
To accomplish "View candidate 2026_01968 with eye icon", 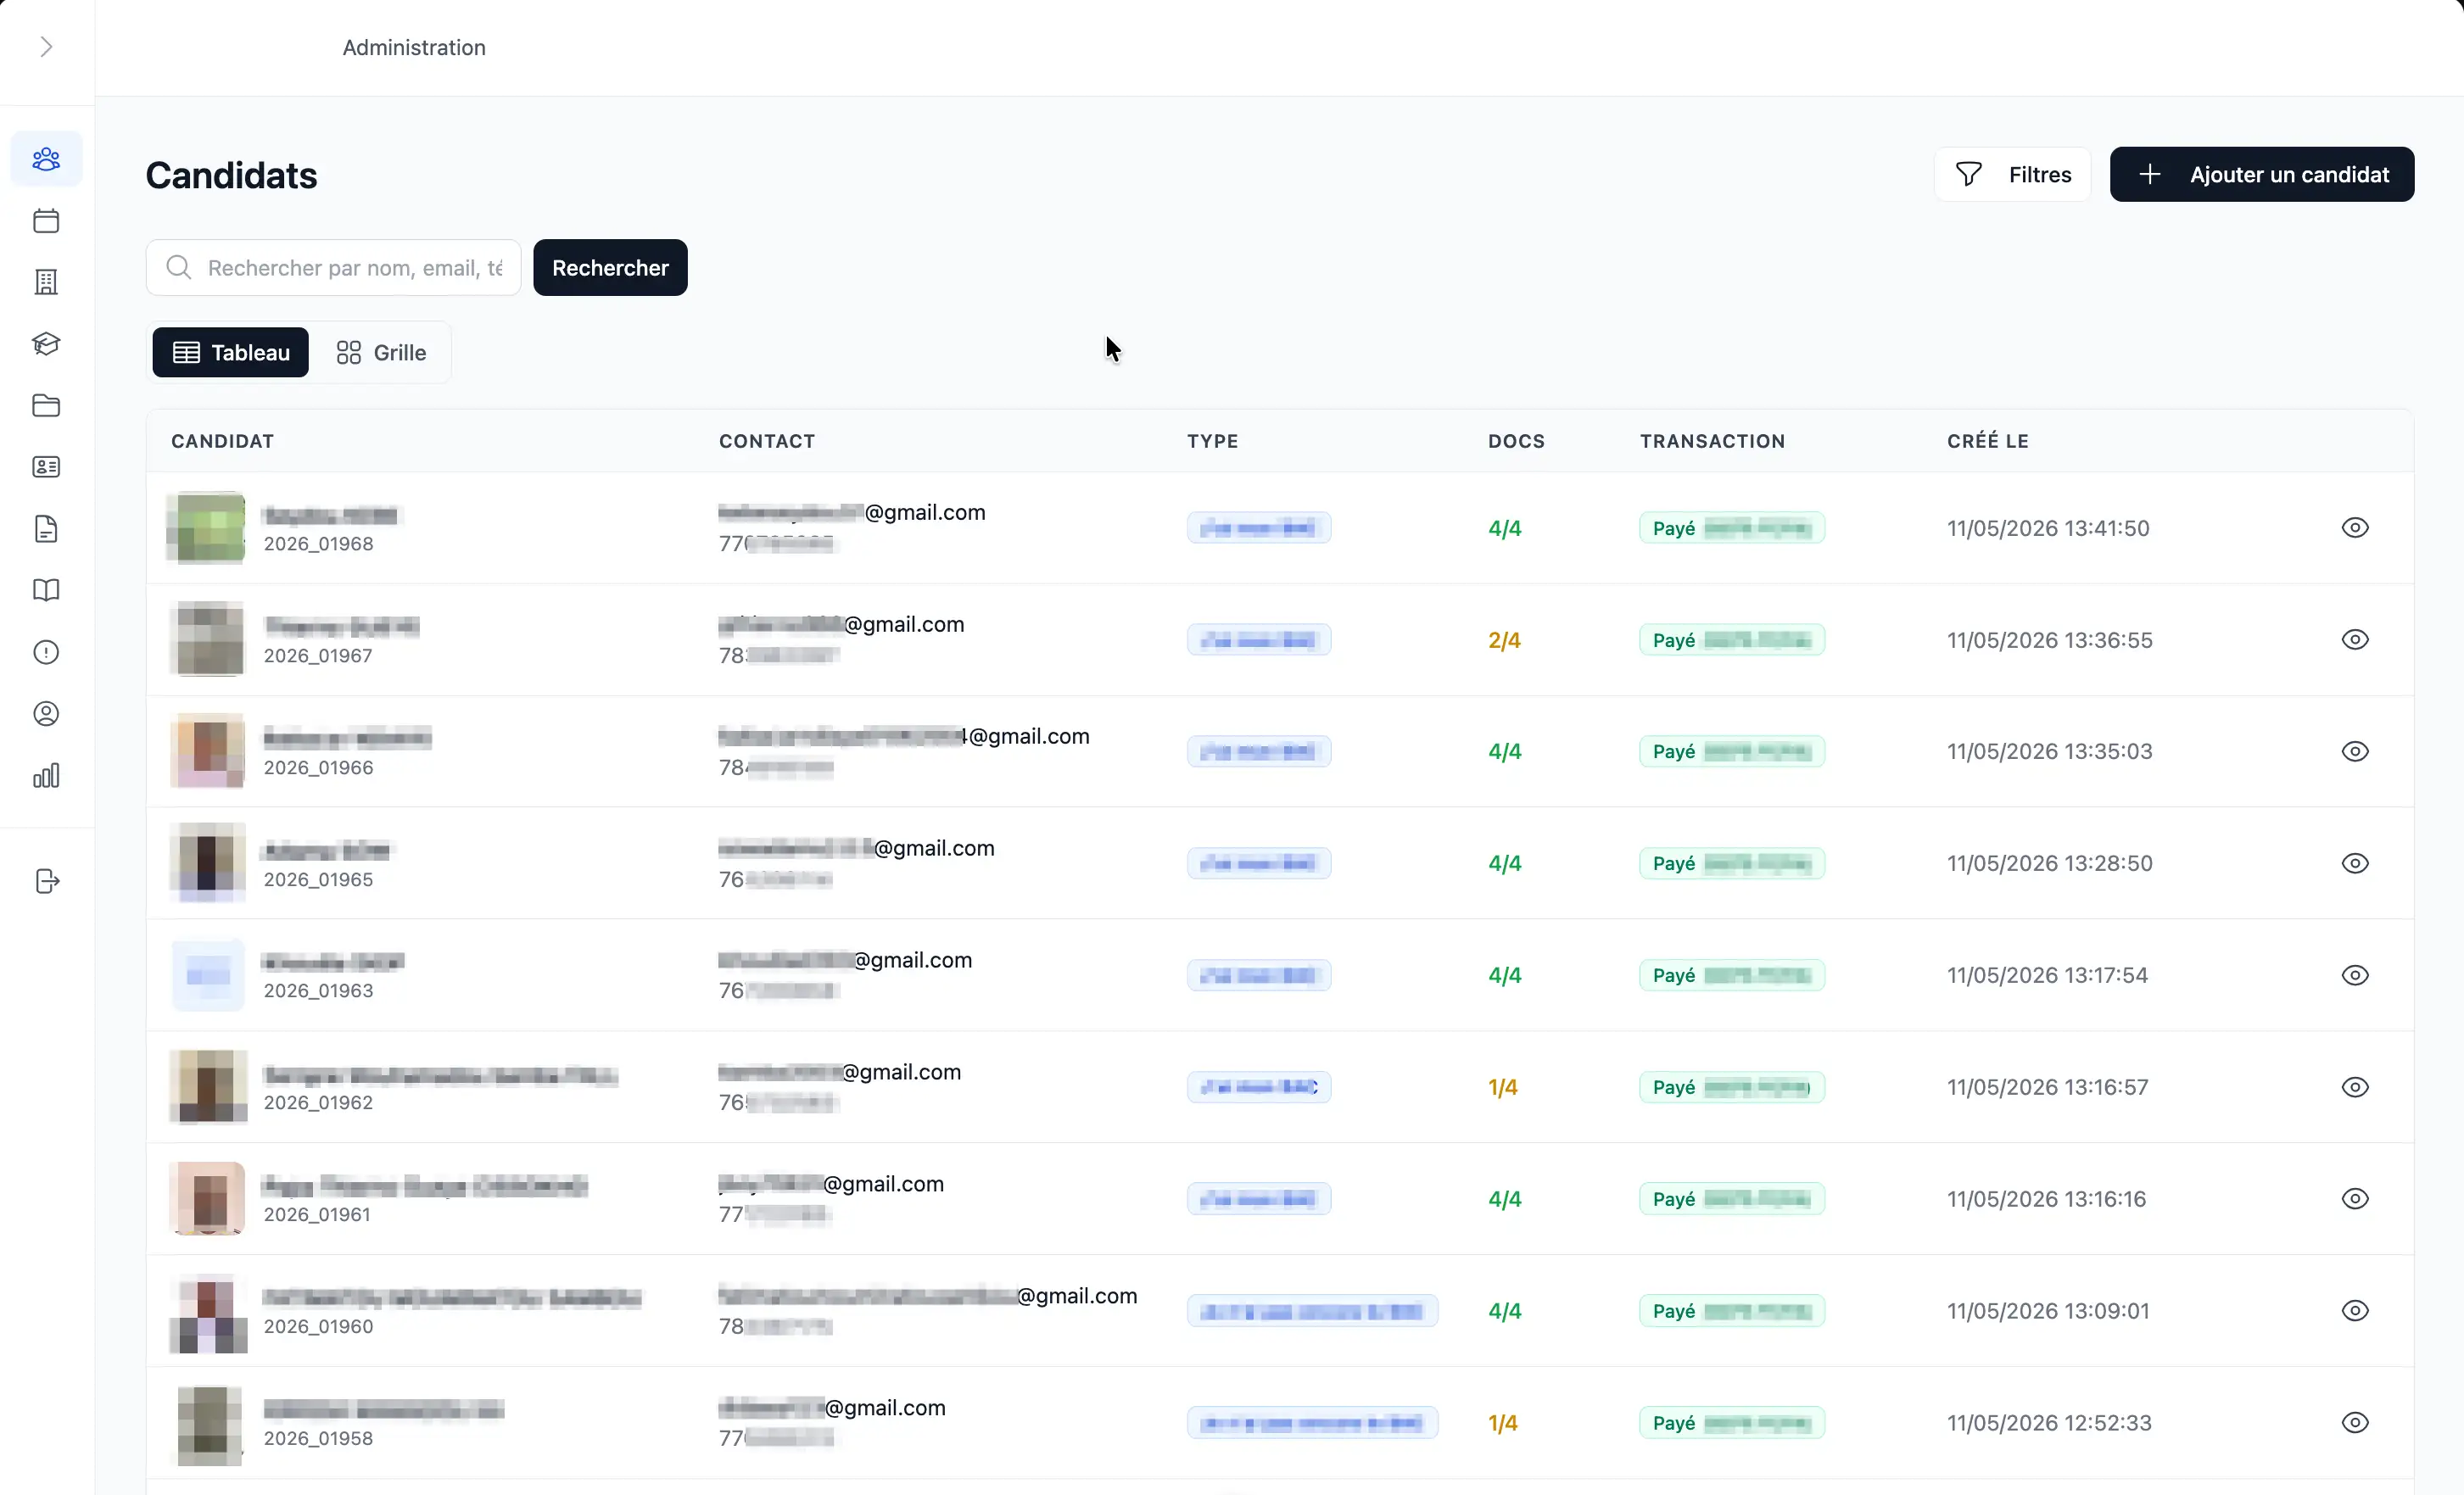I will 2355,528.
